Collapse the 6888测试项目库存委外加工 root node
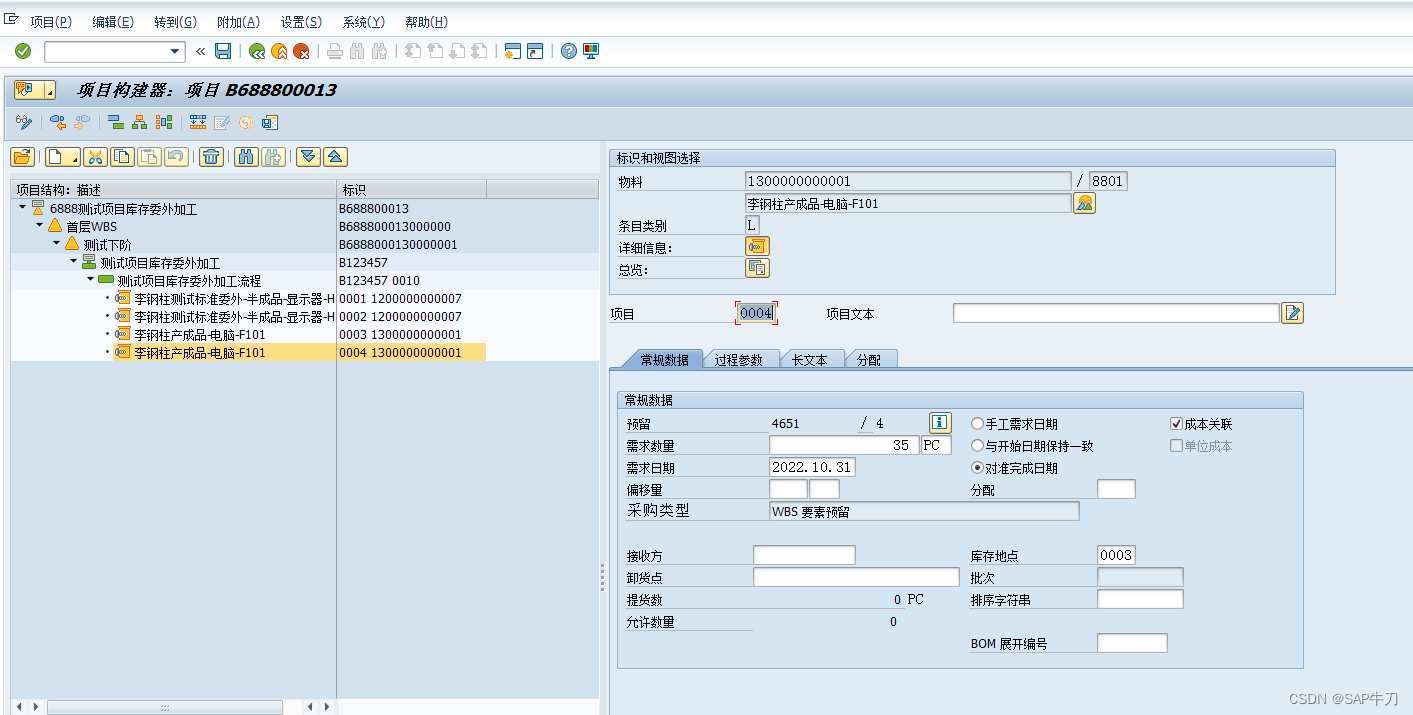The height and width of the screenshot is (715, 1413). coord(22,208)
